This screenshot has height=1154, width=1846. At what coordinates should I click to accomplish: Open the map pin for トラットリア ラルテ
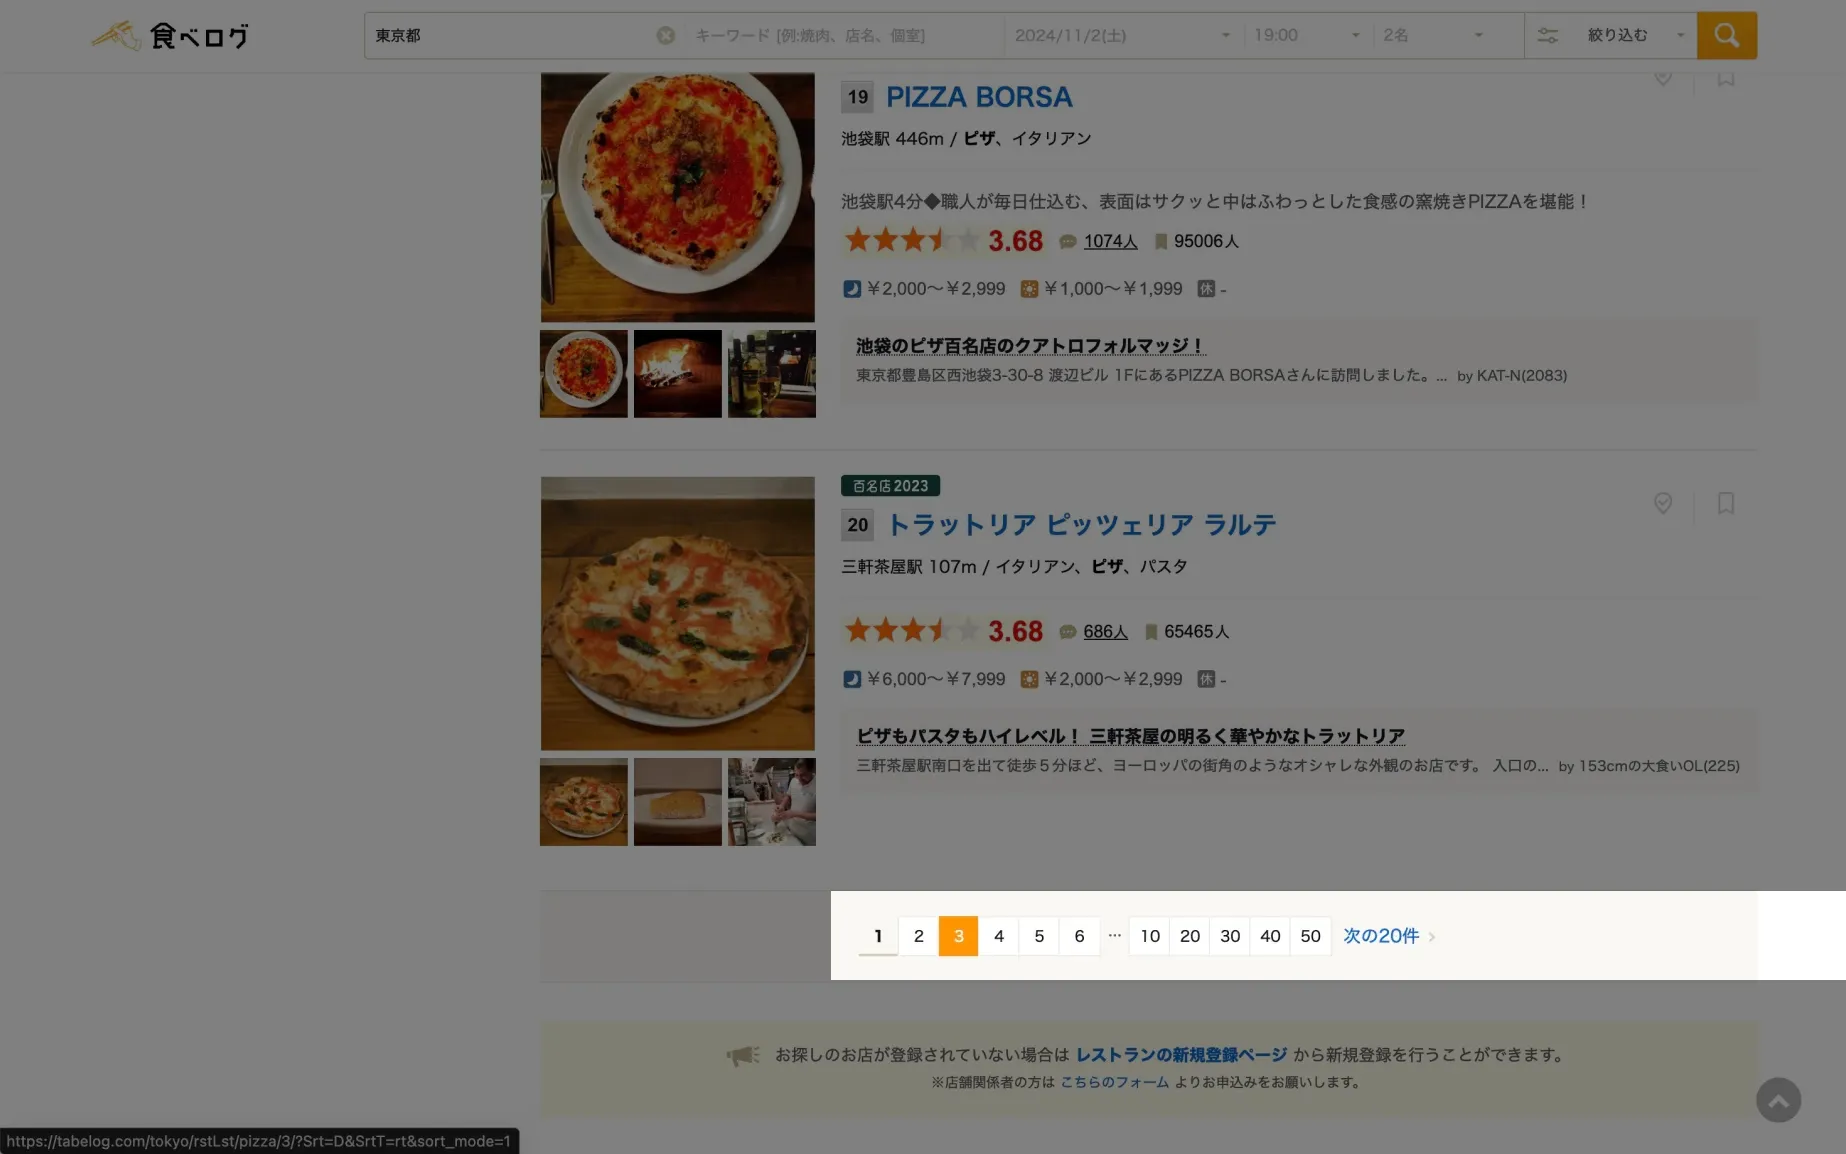pyautogui.click(x=1663, y=504)
